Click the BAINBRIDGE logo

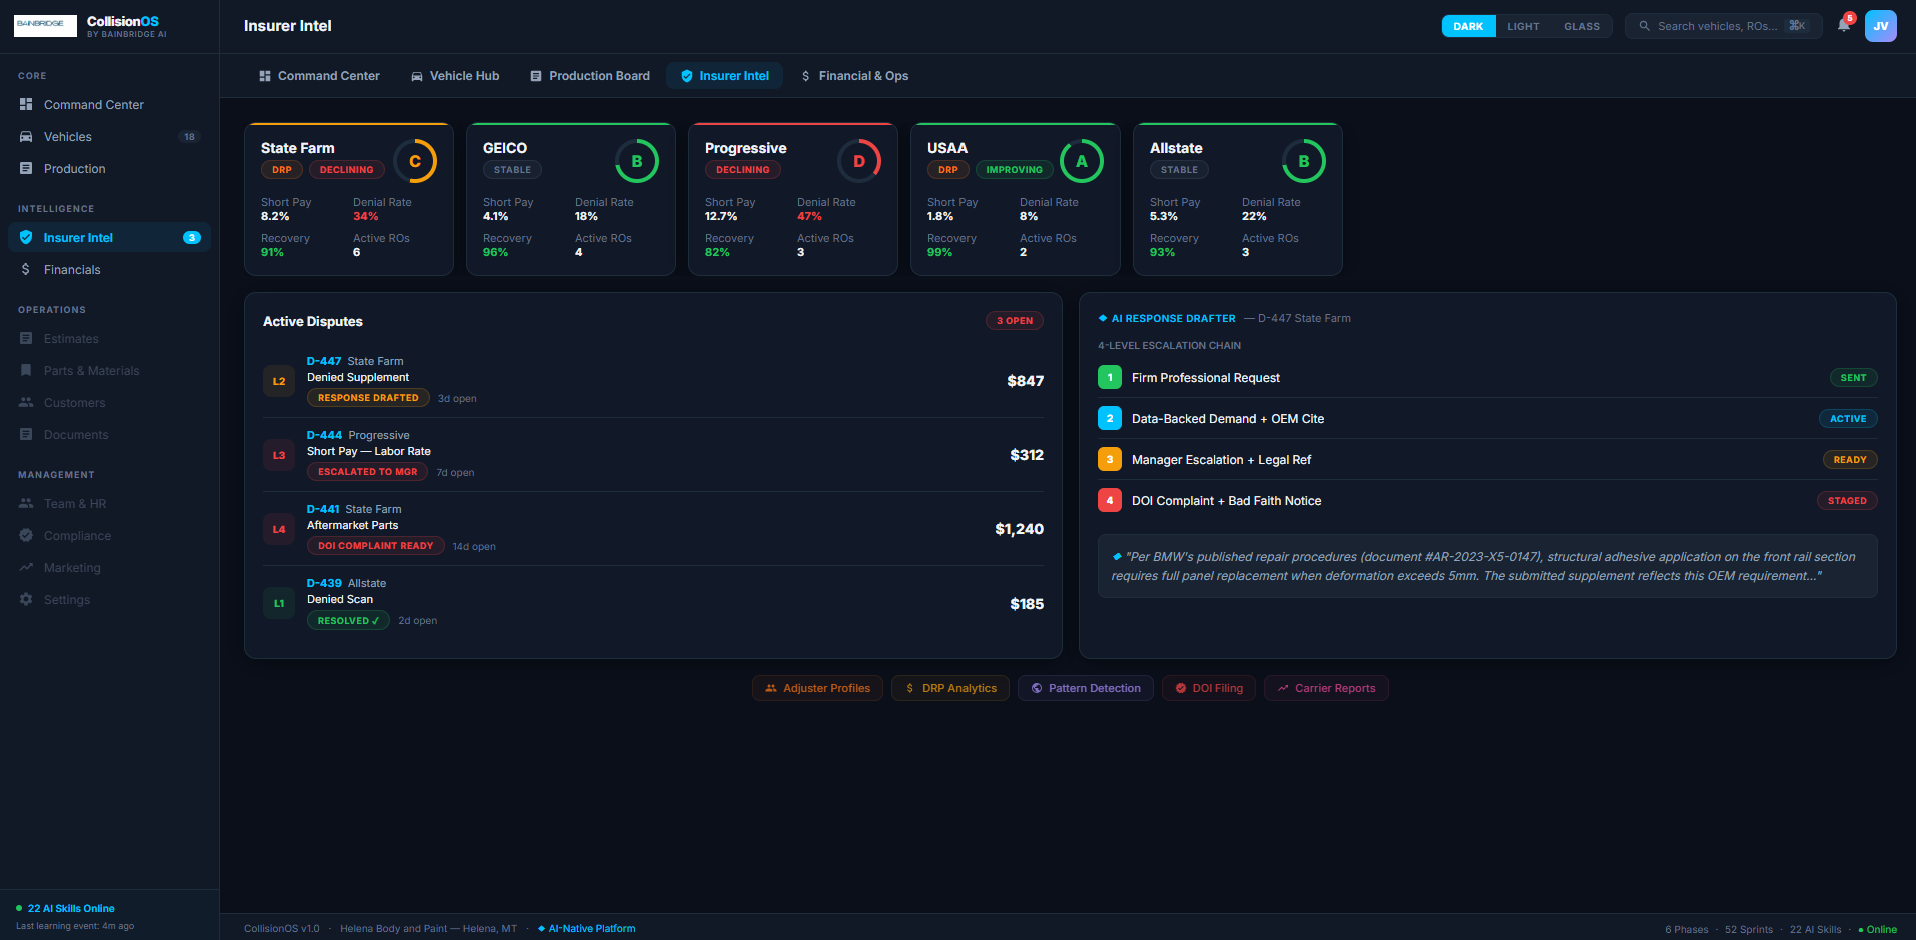[45, 25]
